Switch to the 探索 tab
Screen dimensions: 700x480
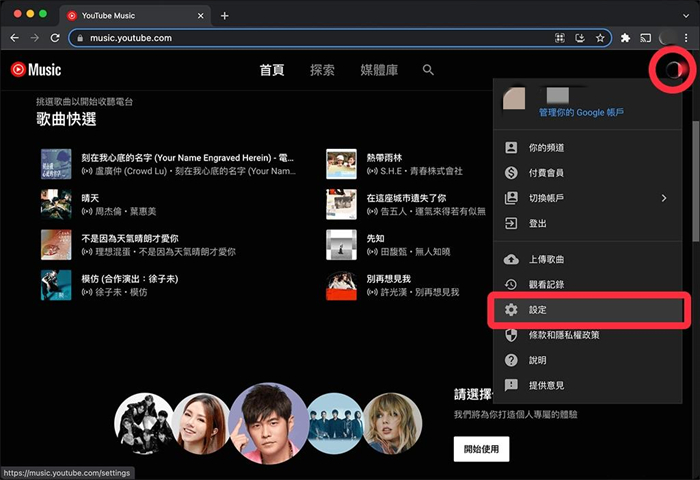[x=322, y=70]
